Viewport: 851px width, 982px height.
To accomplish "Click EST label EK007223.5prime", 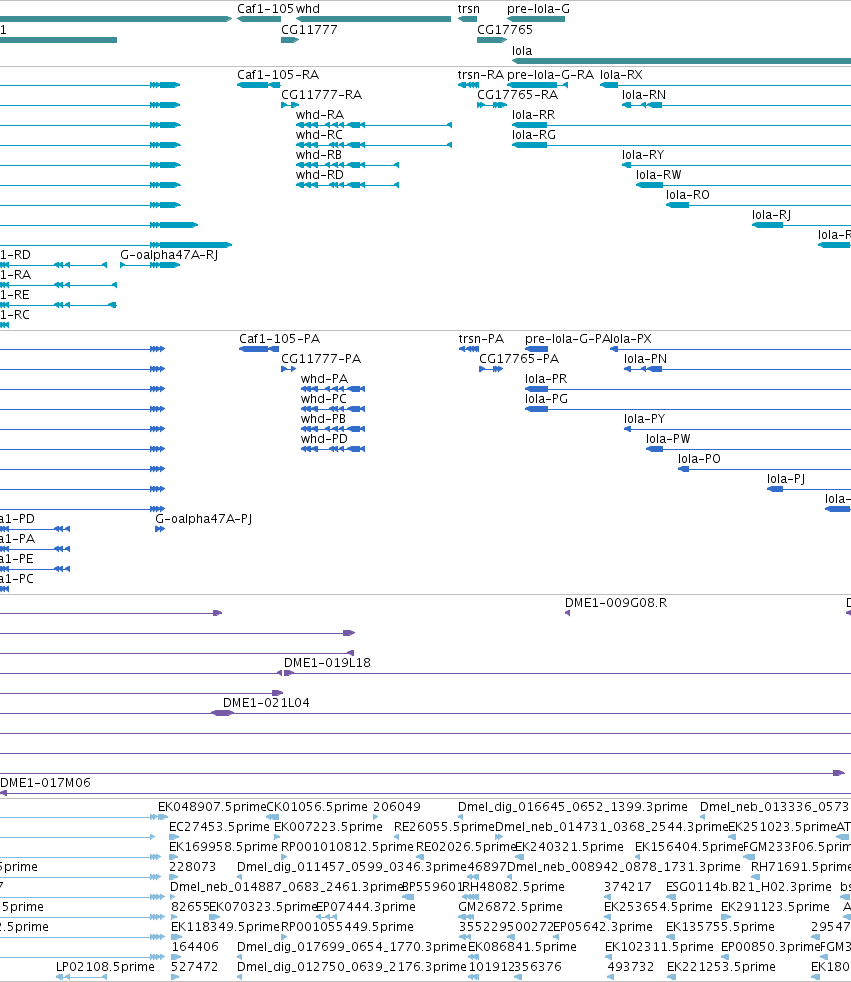I will [328, 827].
